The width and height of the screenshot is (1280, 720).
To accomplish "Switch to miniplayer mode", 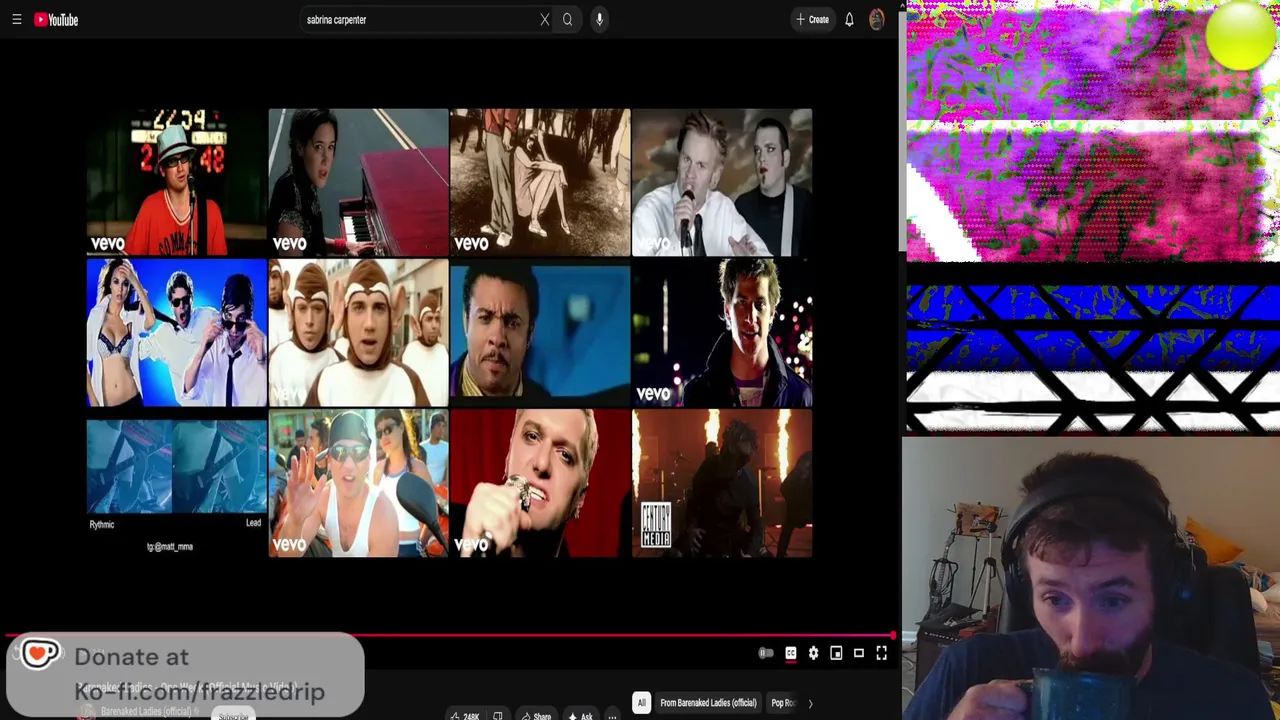I will pyautogui.click(x=836, y=653).
